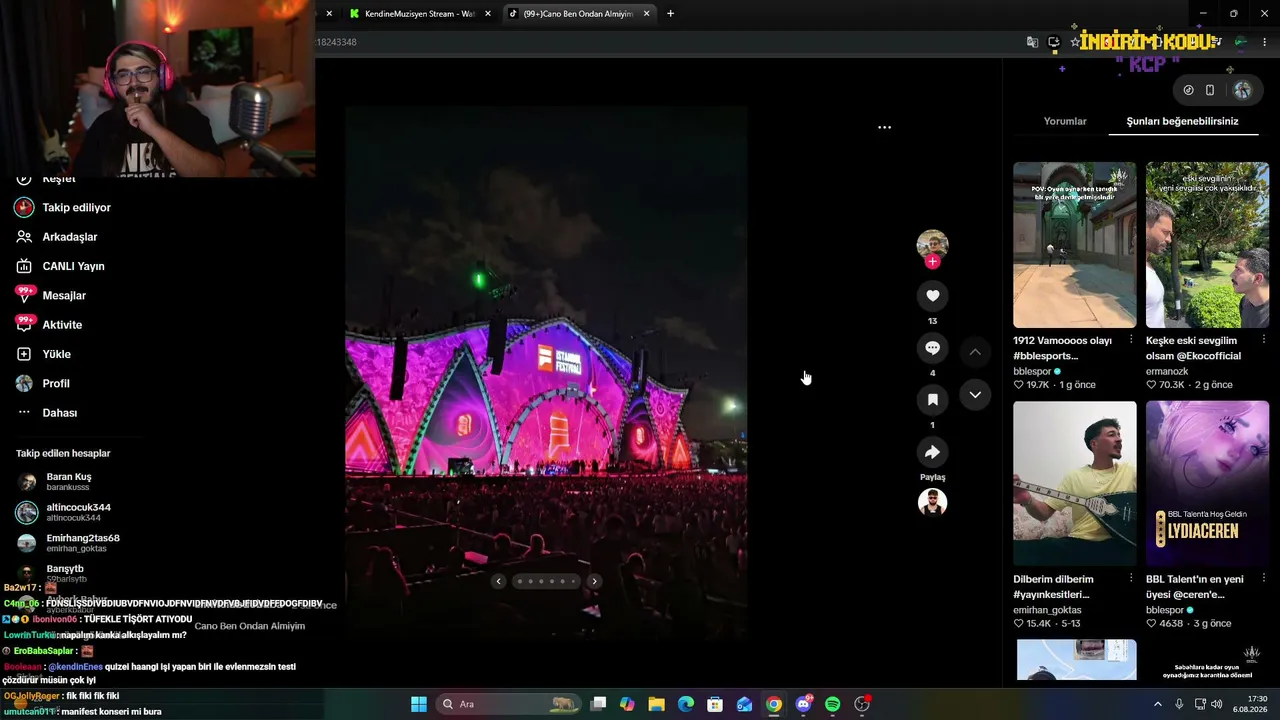The width and height of the screenshot is (1280, 720).
Task: Open options for Dilberim dilberim video
Action: pyautogui.click(x=1131, y=579)
